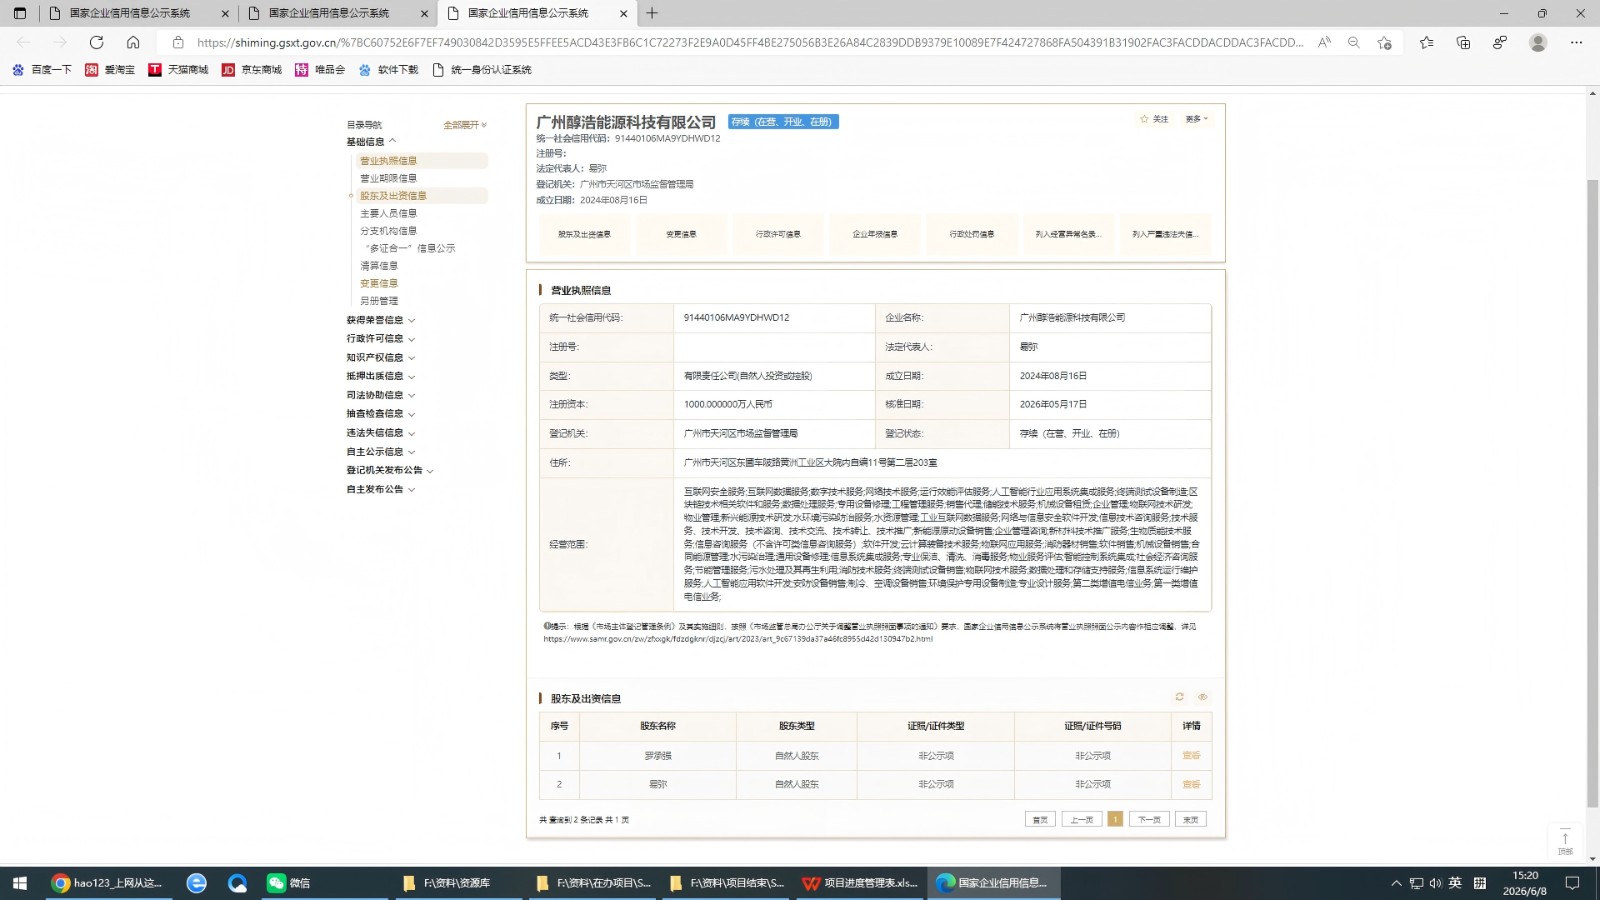Image resolution: width=1600 pixels, height=900 pixels.
Task: Jump to 行政处罚信息 quick tab
Action: [972, 234]
